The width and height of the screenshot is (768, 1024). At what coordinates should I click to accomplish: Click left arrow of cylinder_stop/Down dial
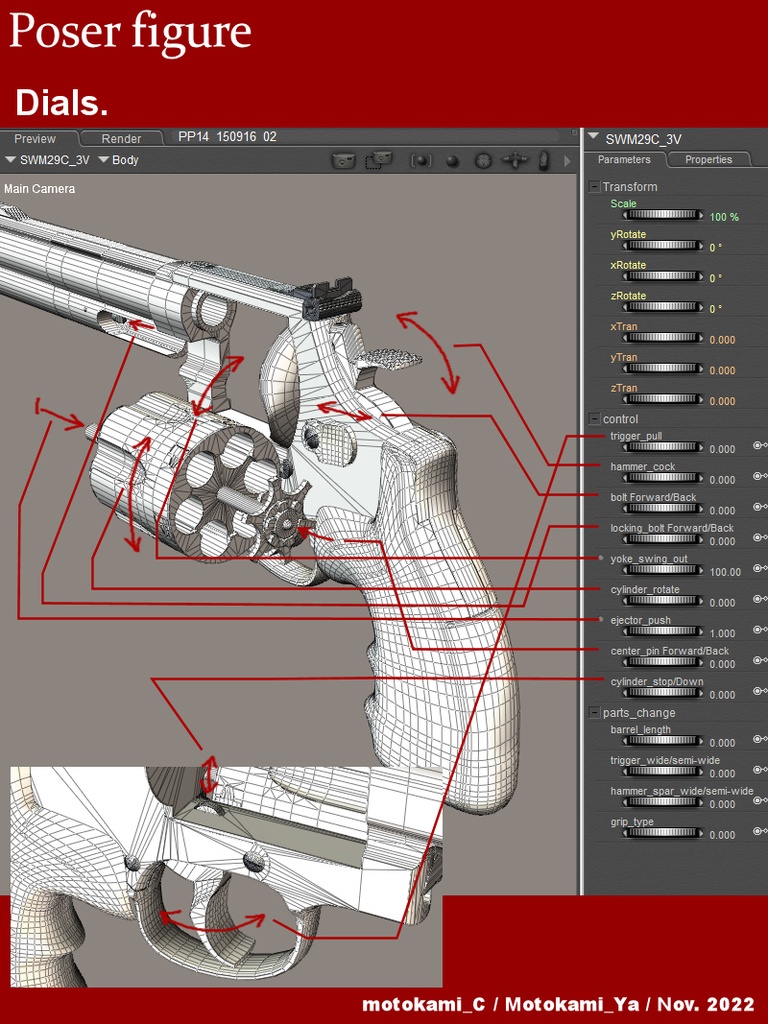pyautogui.click(x=626, y=693)
